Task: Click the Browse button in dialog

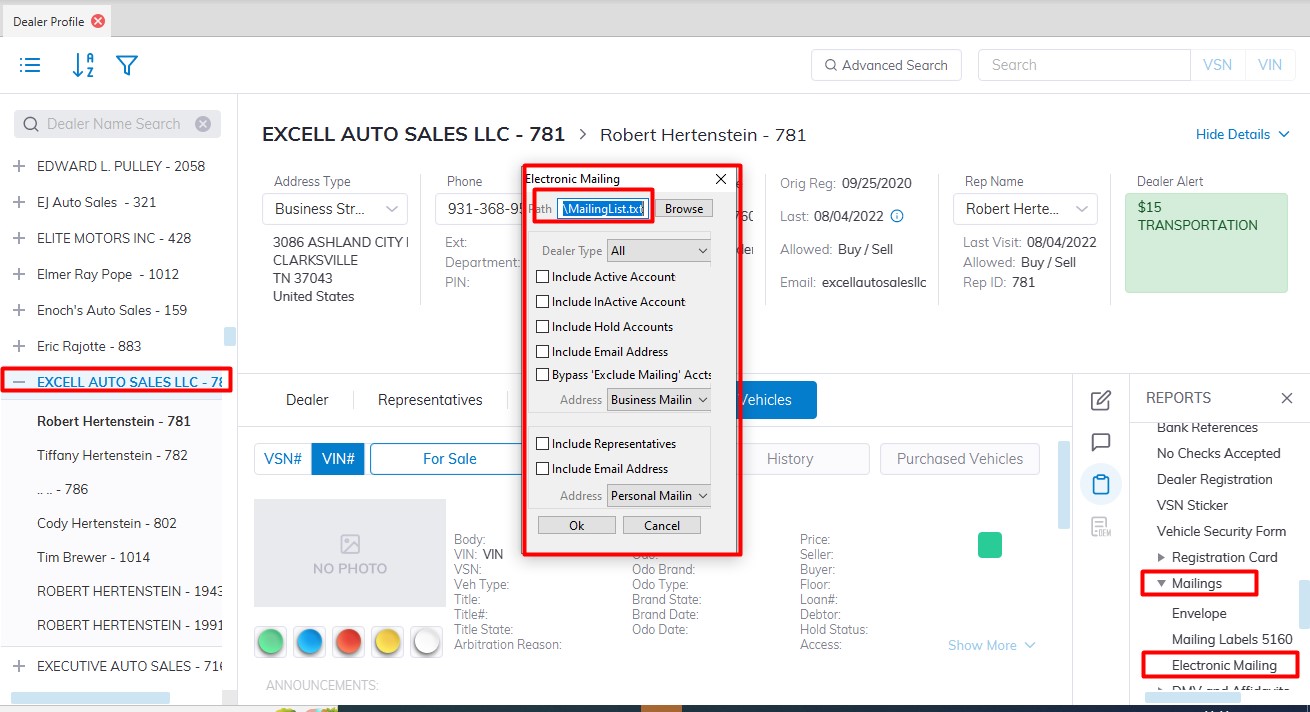Action: [684, 209]
